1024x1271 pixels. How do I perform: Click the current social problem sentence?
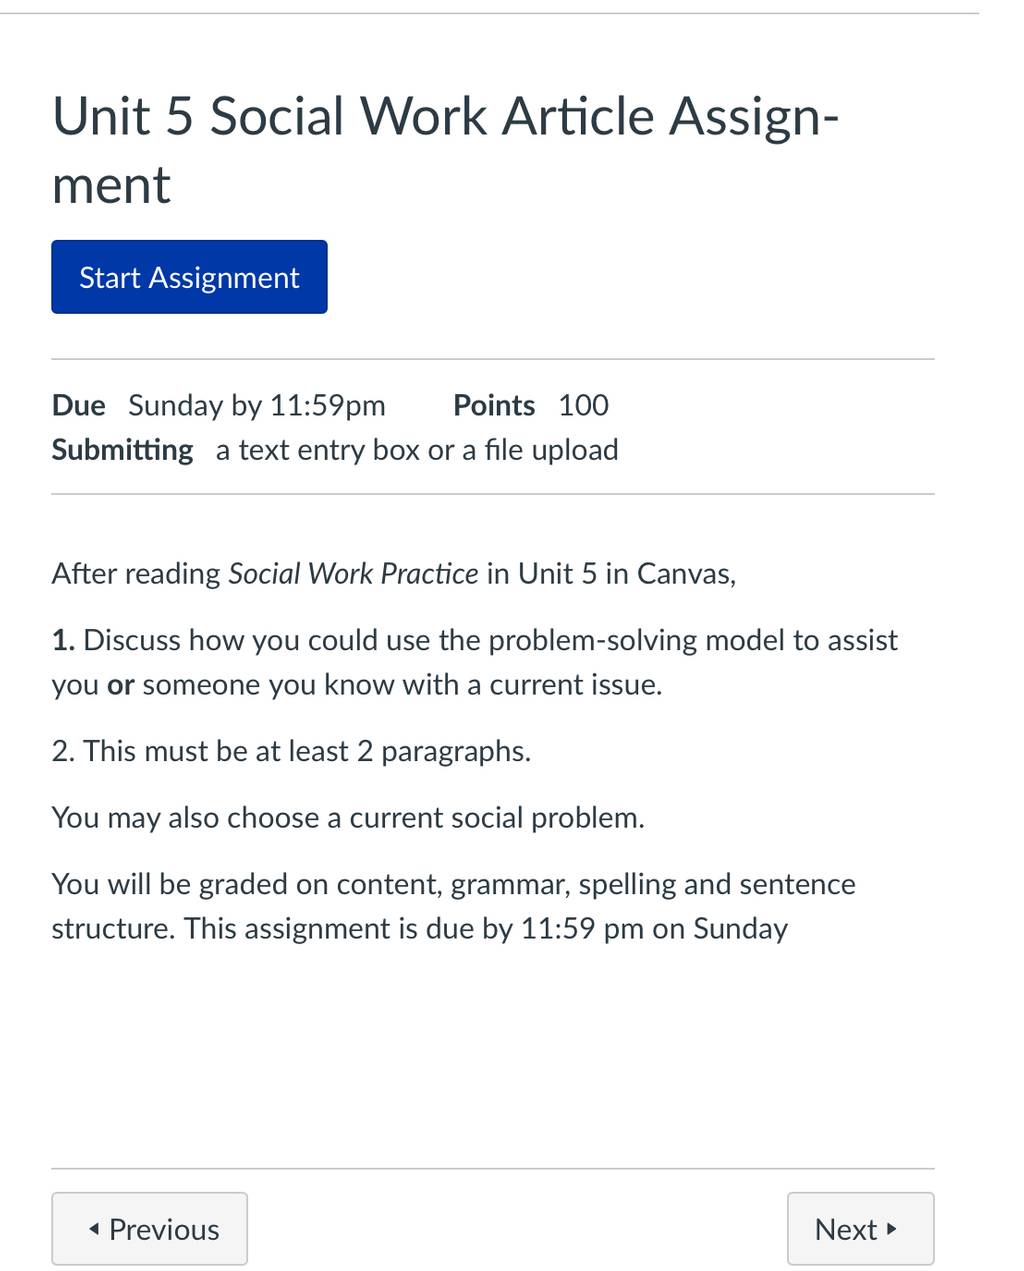(x=348, y=818)
